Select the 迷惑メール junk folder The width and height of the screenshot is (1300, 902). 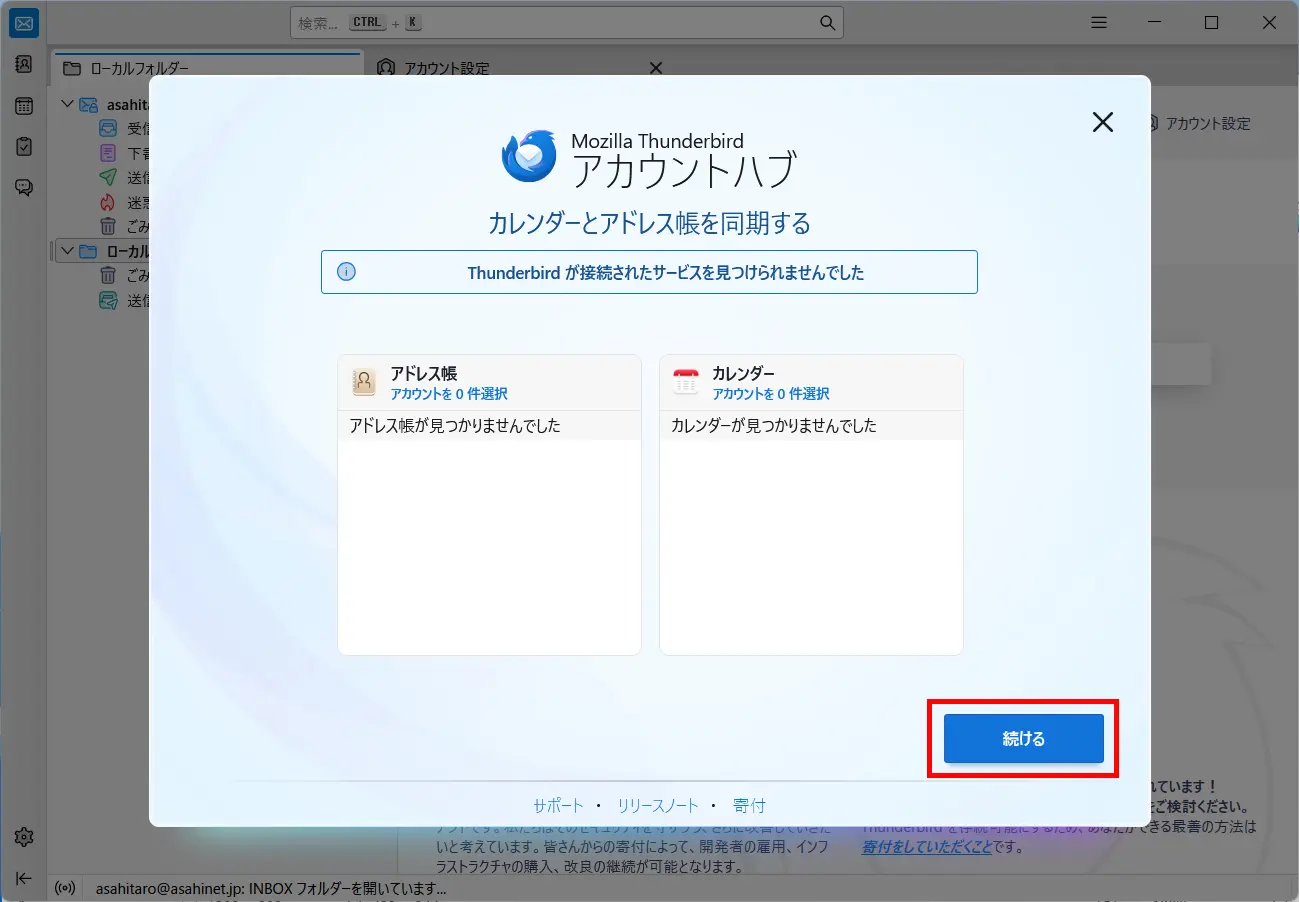pos(108,201)
